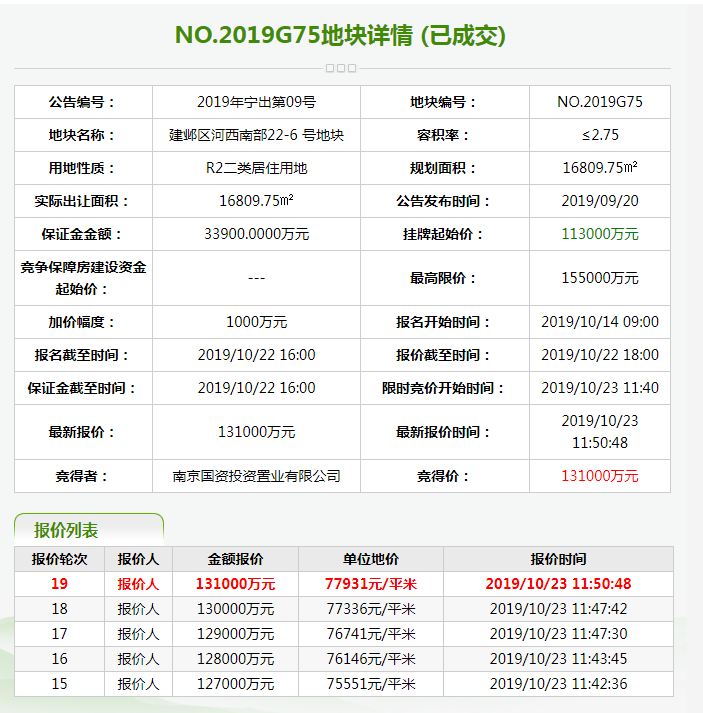Click the red winning price 131000万元
The height and width of the screenshot is (713, 703).
[600, 476]
